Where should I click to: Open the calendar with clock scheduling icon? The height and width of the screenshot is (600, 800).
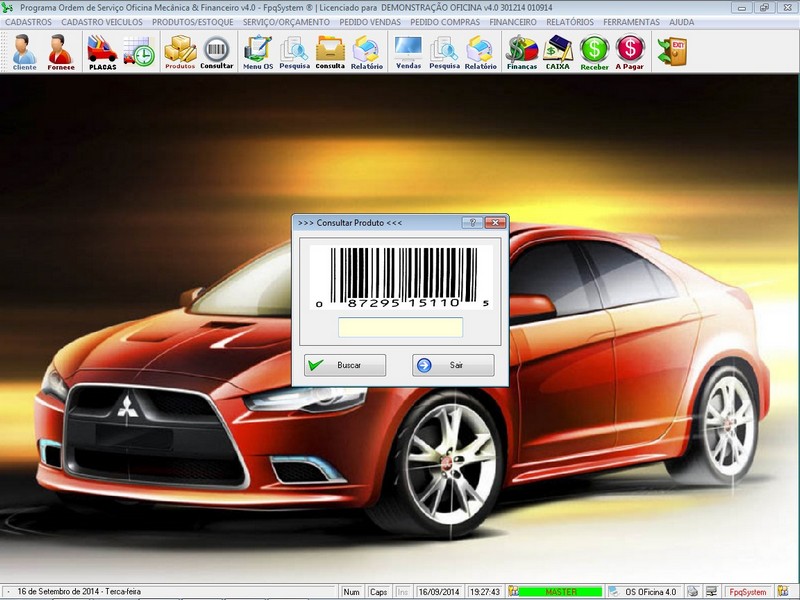click(139, 51)
